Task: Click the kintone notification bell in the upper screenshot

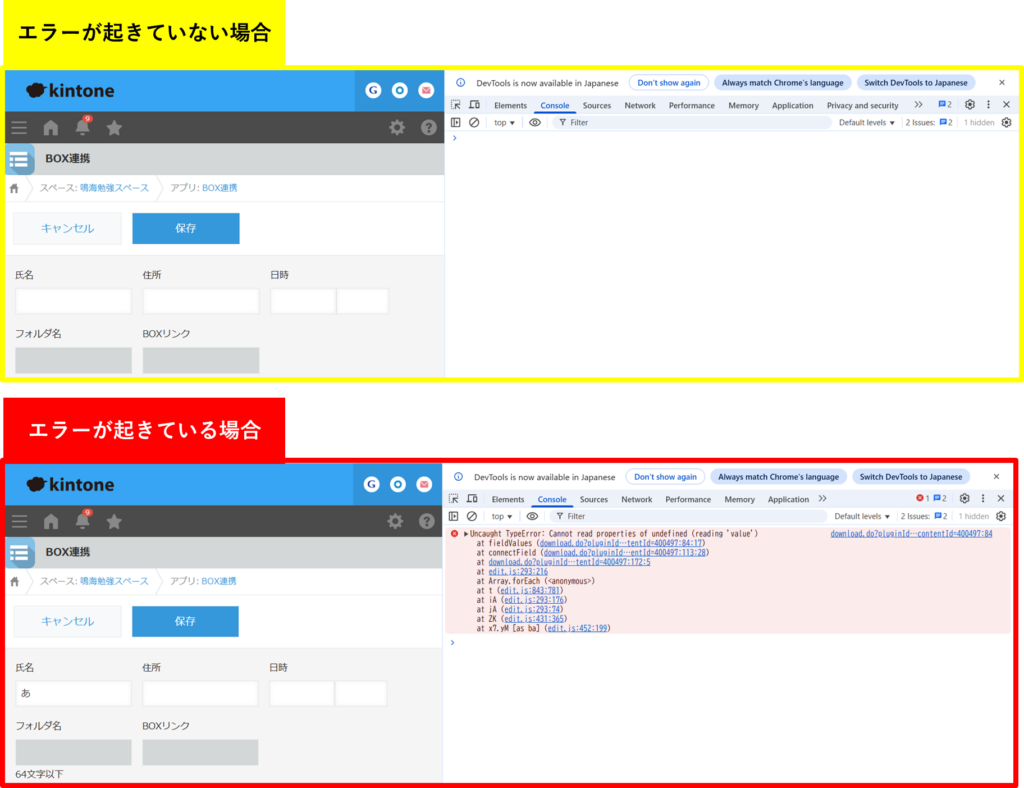Action: click(x=82, y=127)
